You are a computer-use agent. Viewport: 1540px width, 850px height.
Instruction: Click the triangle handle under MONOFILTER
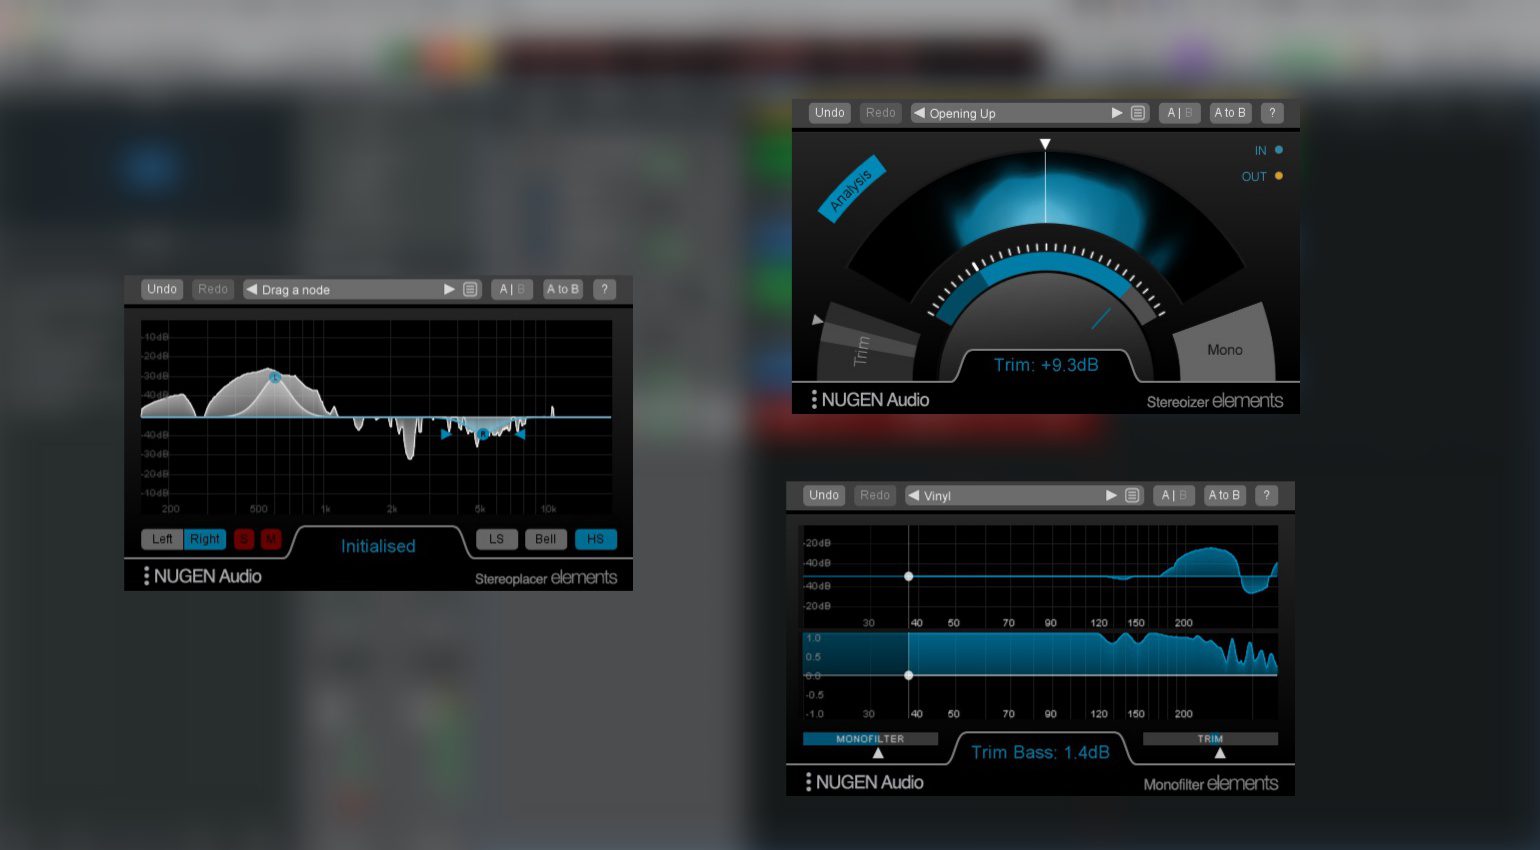(x=878, y=753)
